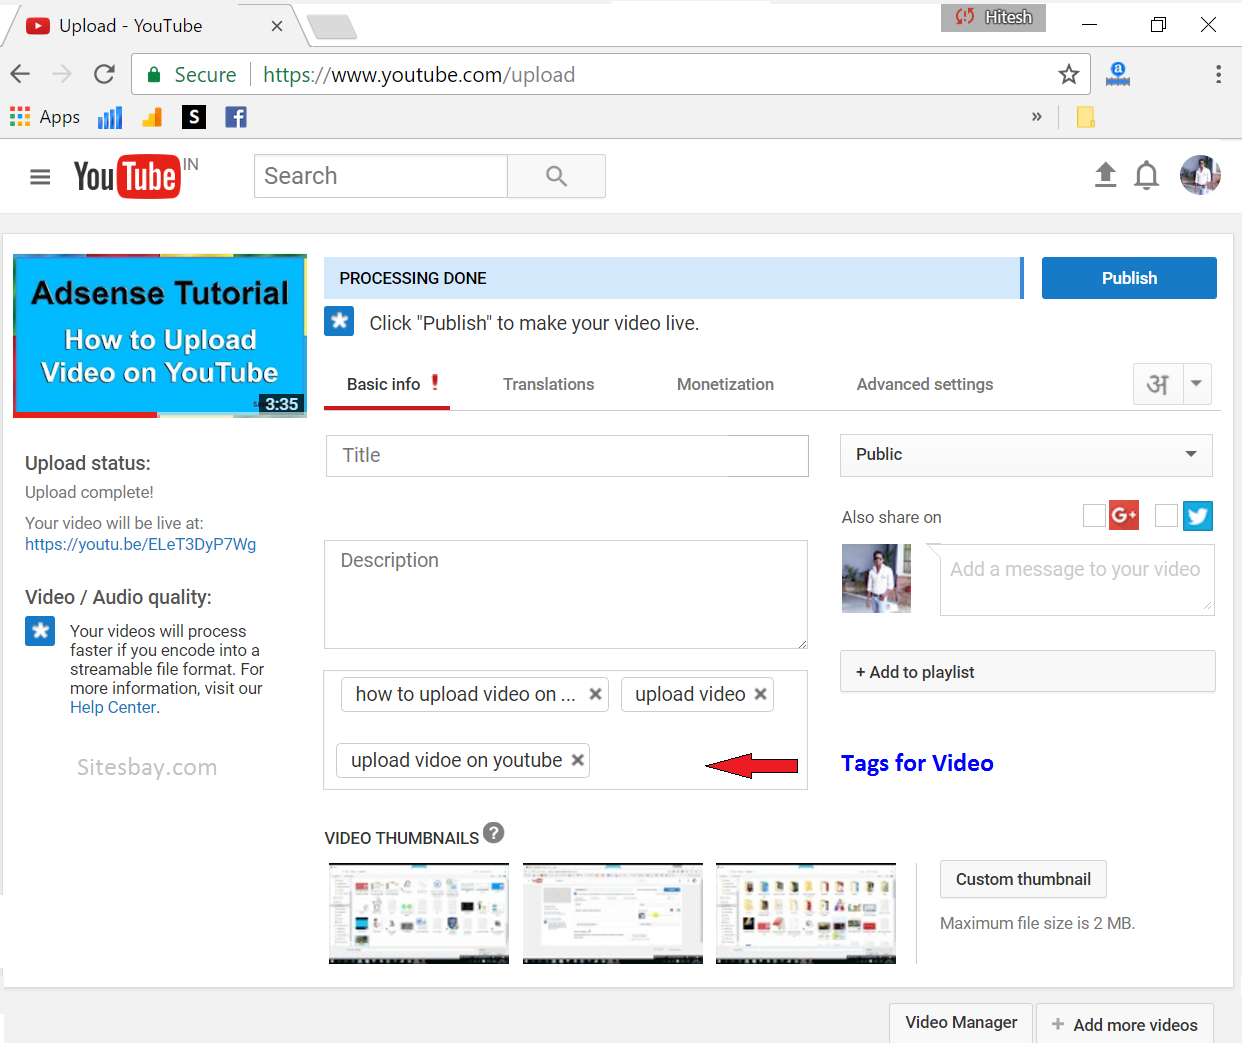Image resolution: width=1242 pixels, height=1044 pixels.
Task: Click the Description text area
Action: (566, 595)
